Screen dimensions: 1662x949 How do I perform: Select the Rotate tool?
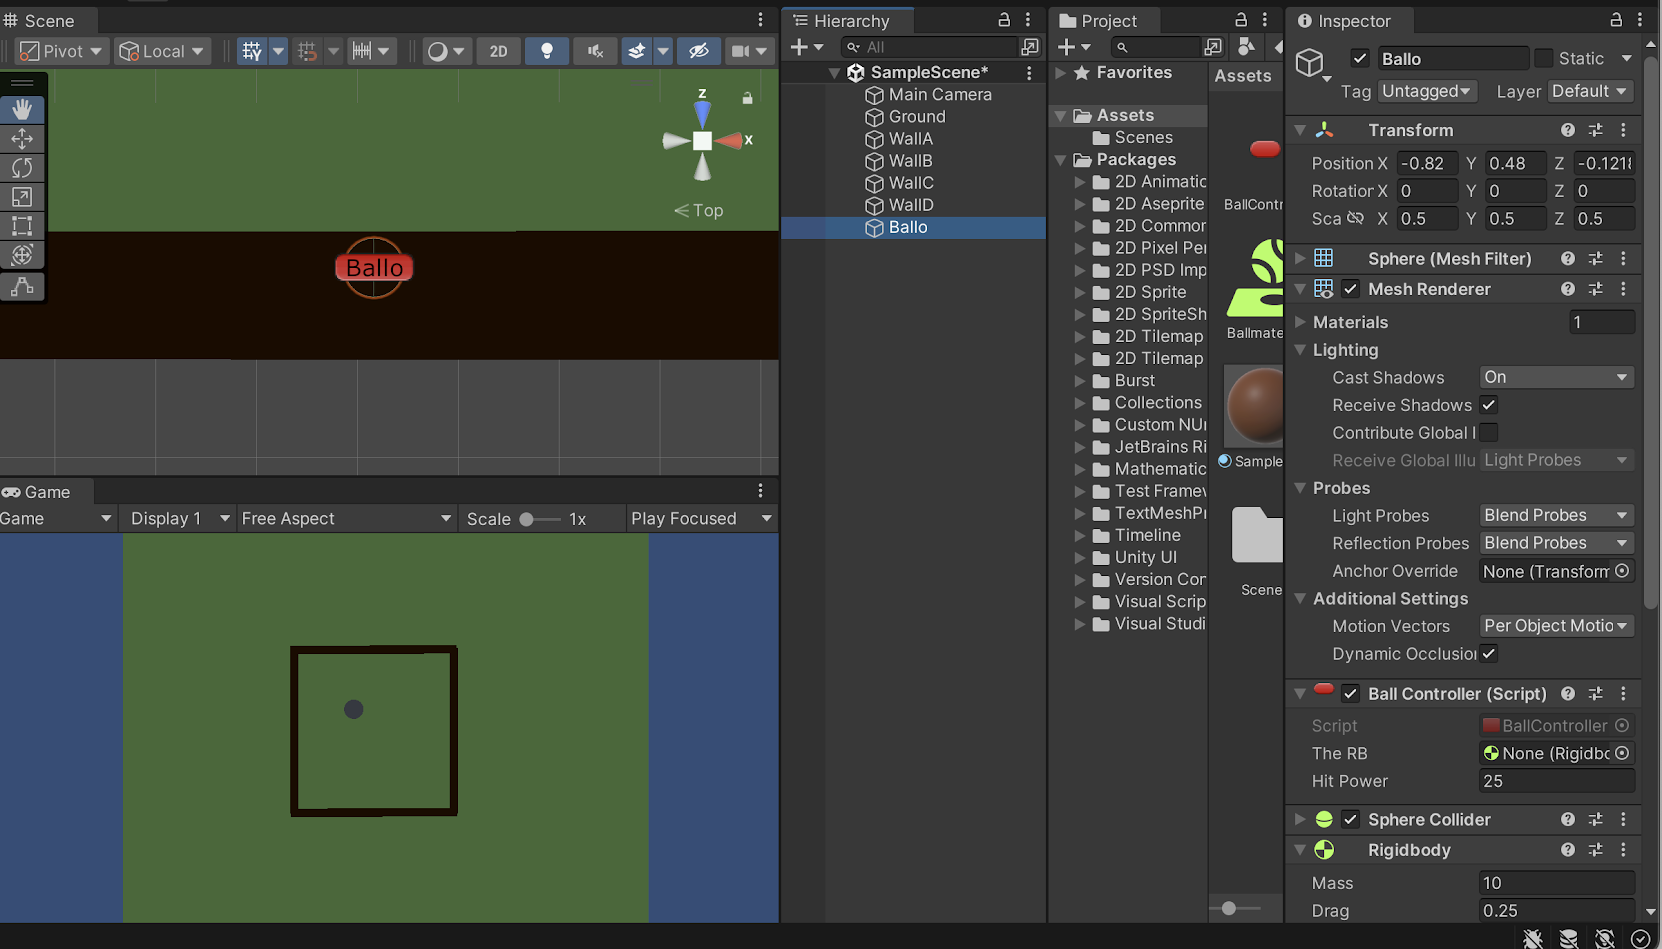22,168
